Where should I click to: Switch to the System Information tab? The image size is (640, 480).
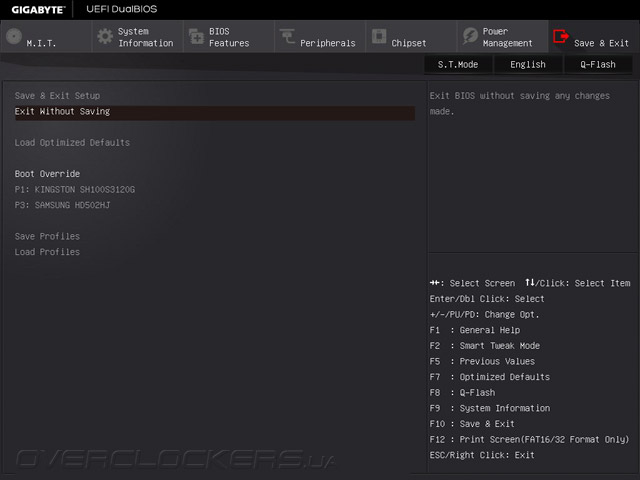[x=138, y=36]
